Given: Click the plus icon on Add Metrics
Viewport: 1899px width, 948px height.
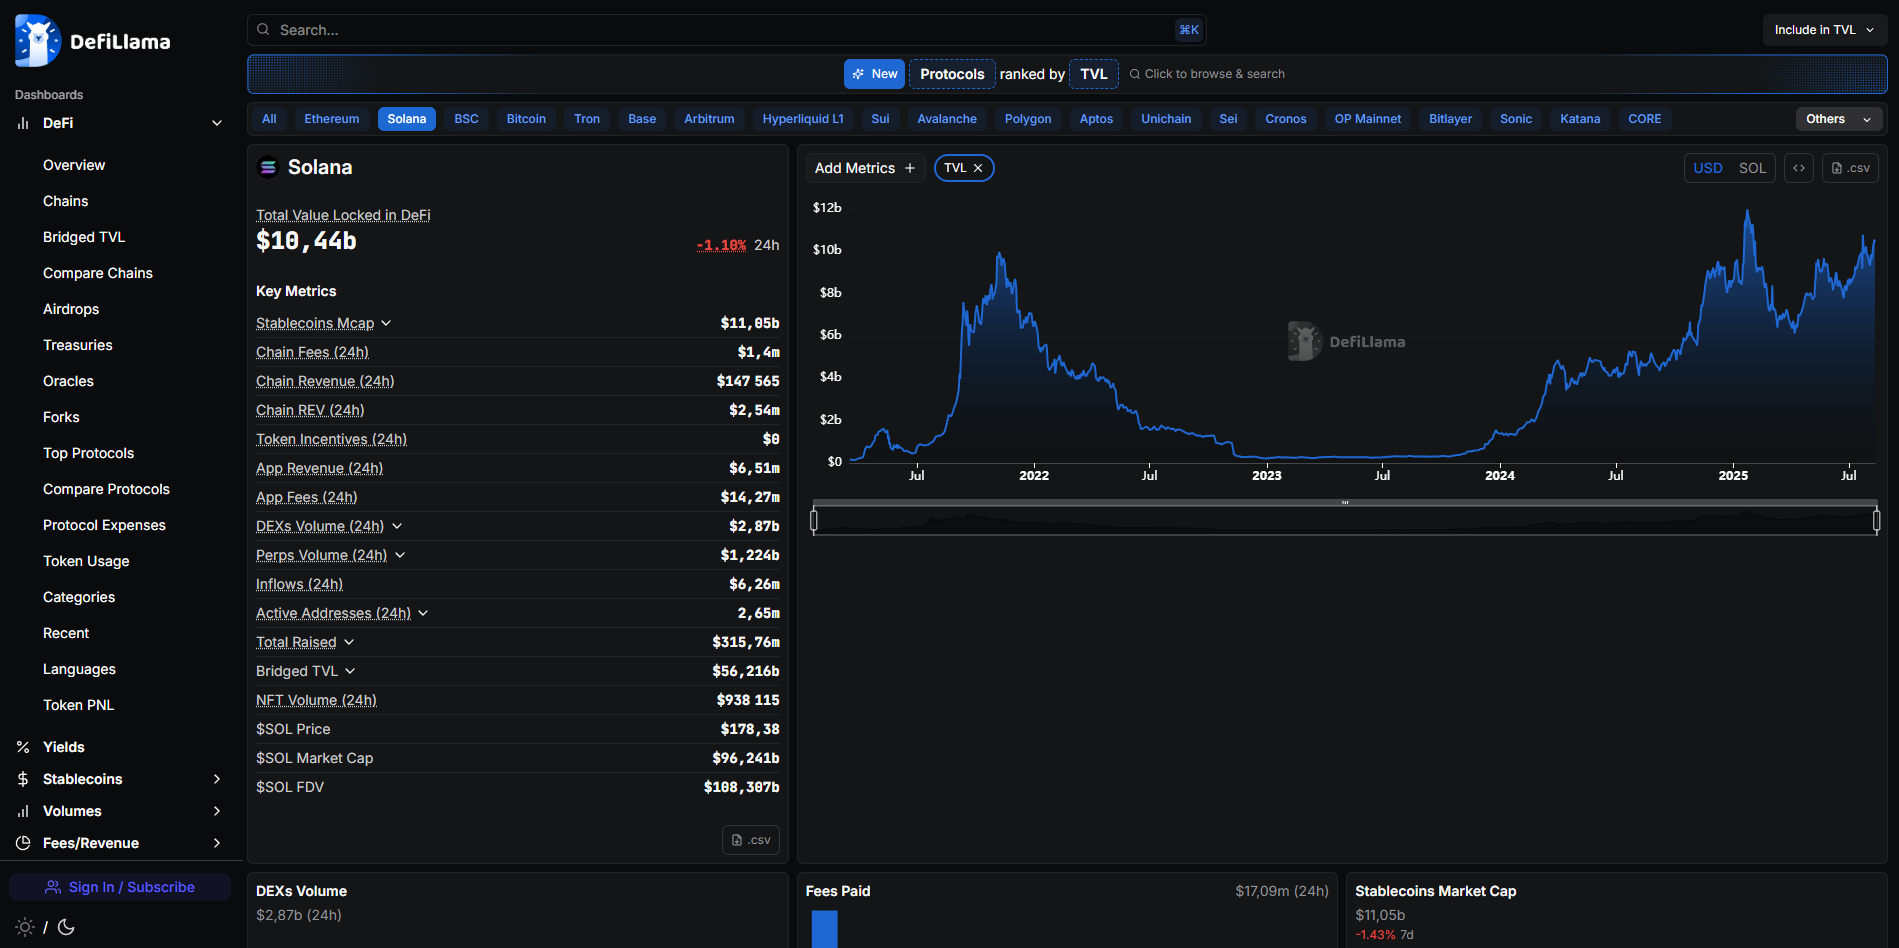Looking at the screenshot, I should (909, 168).
